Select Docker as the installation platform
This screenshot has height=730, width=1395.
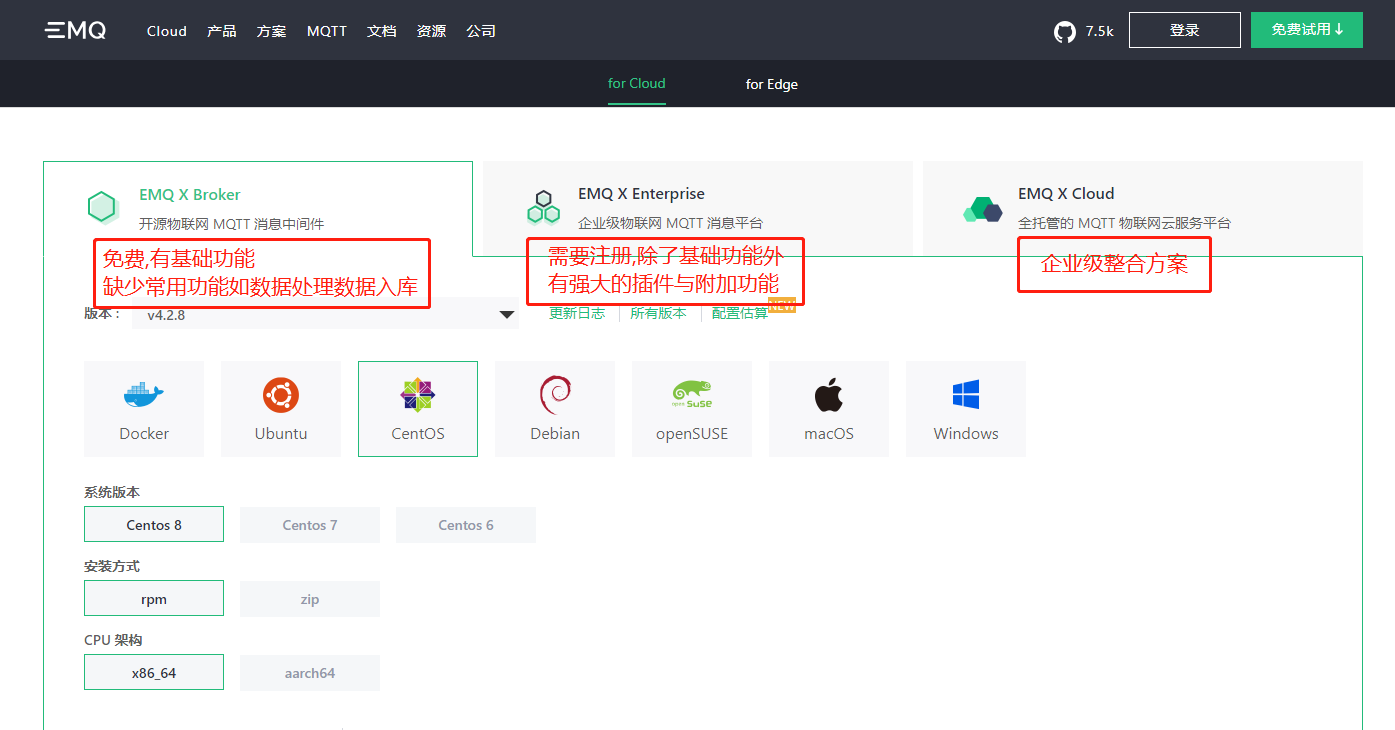tap(144, 408)
